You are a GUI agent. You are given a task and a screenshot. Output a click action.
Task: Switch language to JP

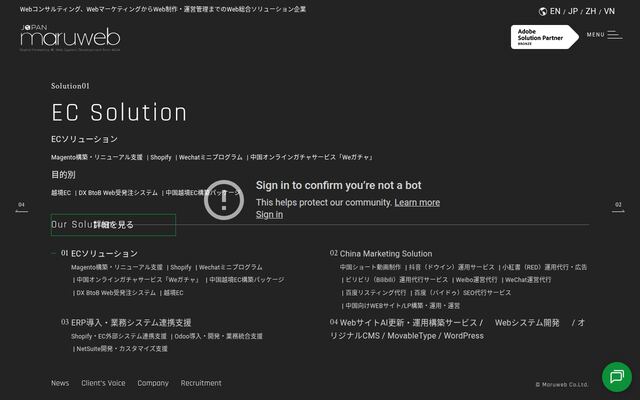click(x=573, y=11)
